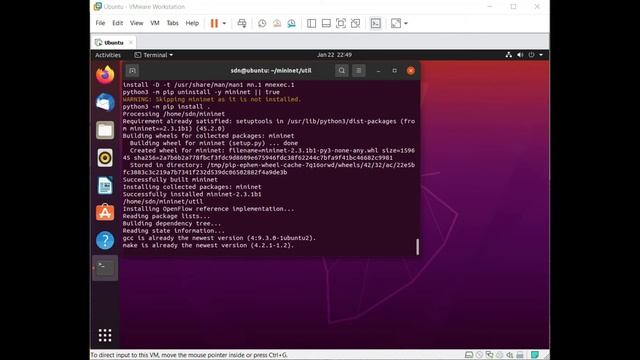Click the WARNING Skipping mininet line
The width and height of the screenshot is (640, 360).
pyautogui.click(x=211, y=99)
